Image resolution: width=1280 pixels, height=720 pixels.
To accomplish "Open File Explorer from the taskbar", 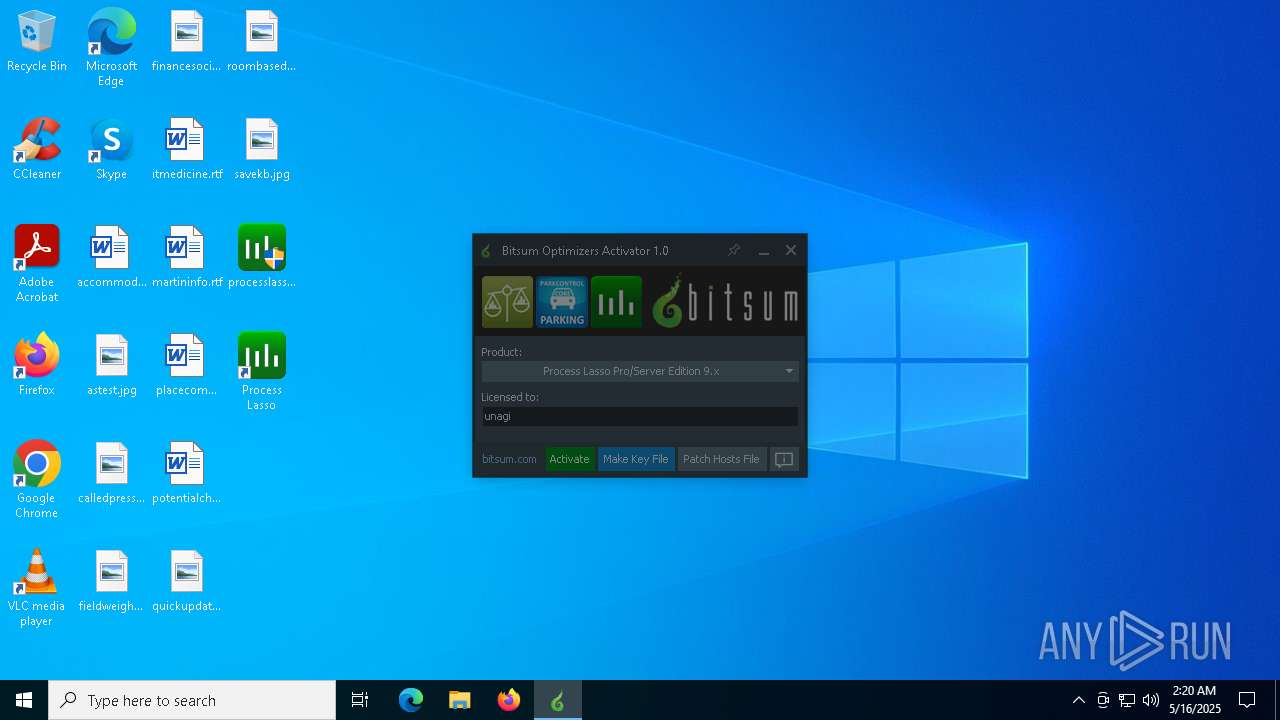I will pyautogui.click(x=460, y=700).
